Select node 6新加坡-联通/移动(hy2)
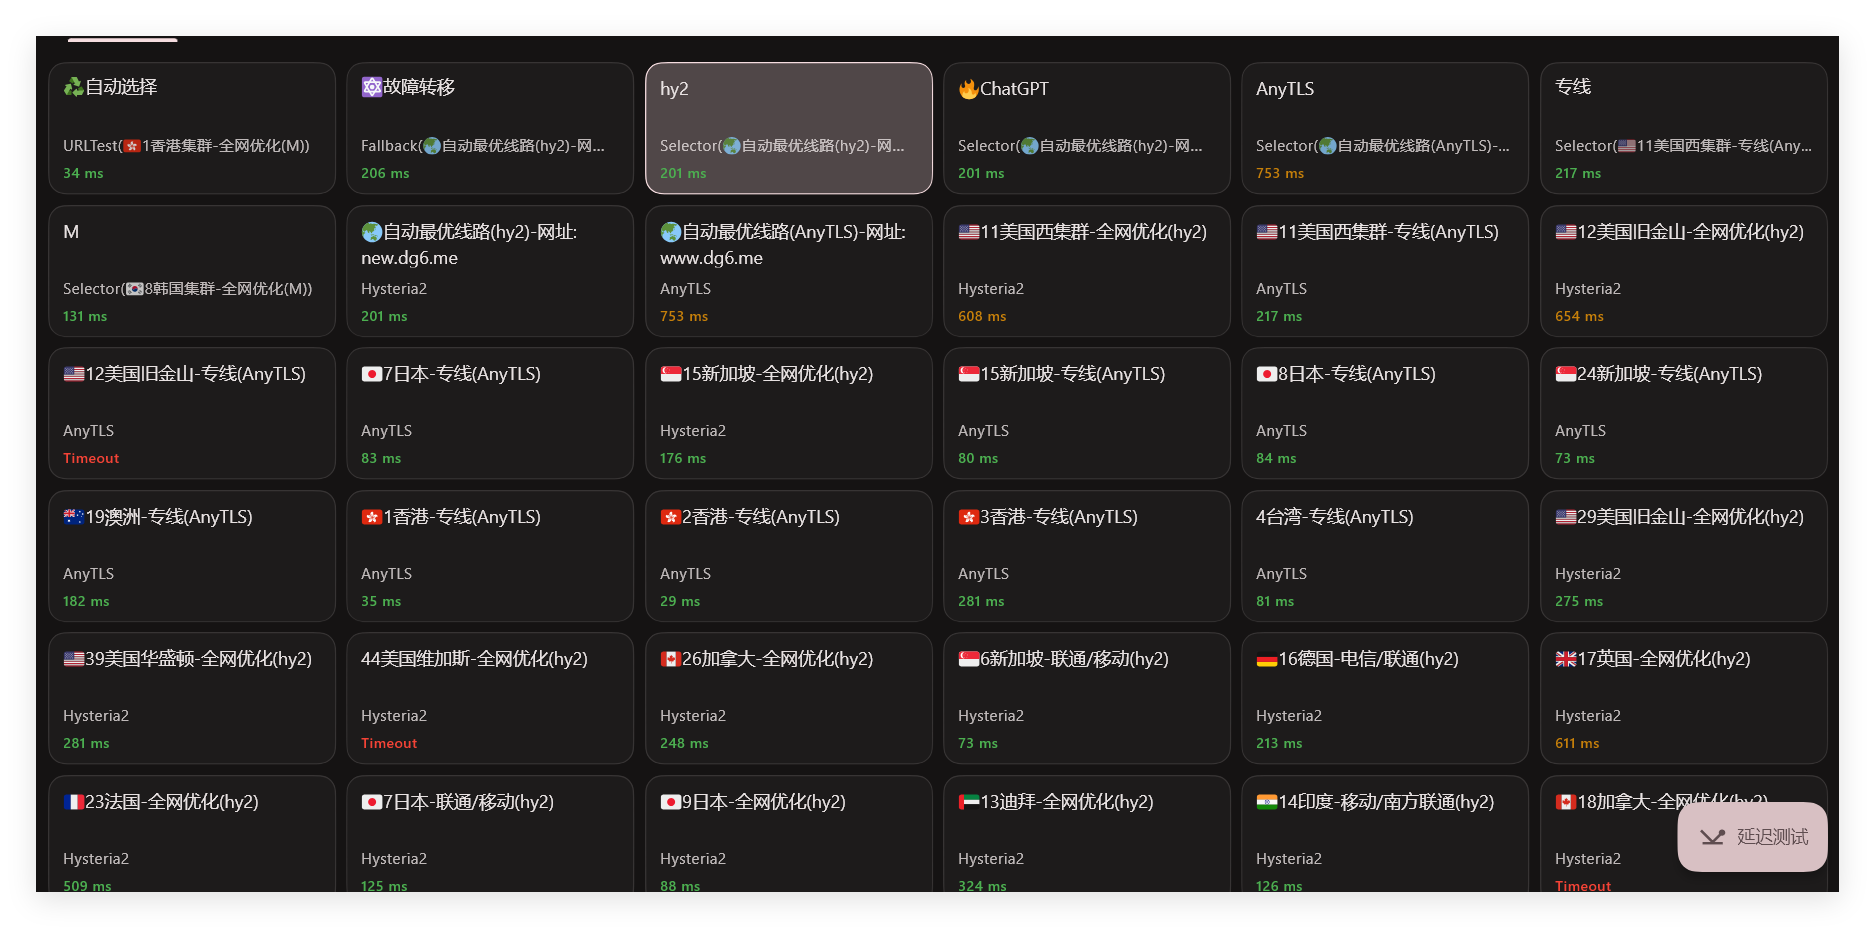 point(1087,698)
